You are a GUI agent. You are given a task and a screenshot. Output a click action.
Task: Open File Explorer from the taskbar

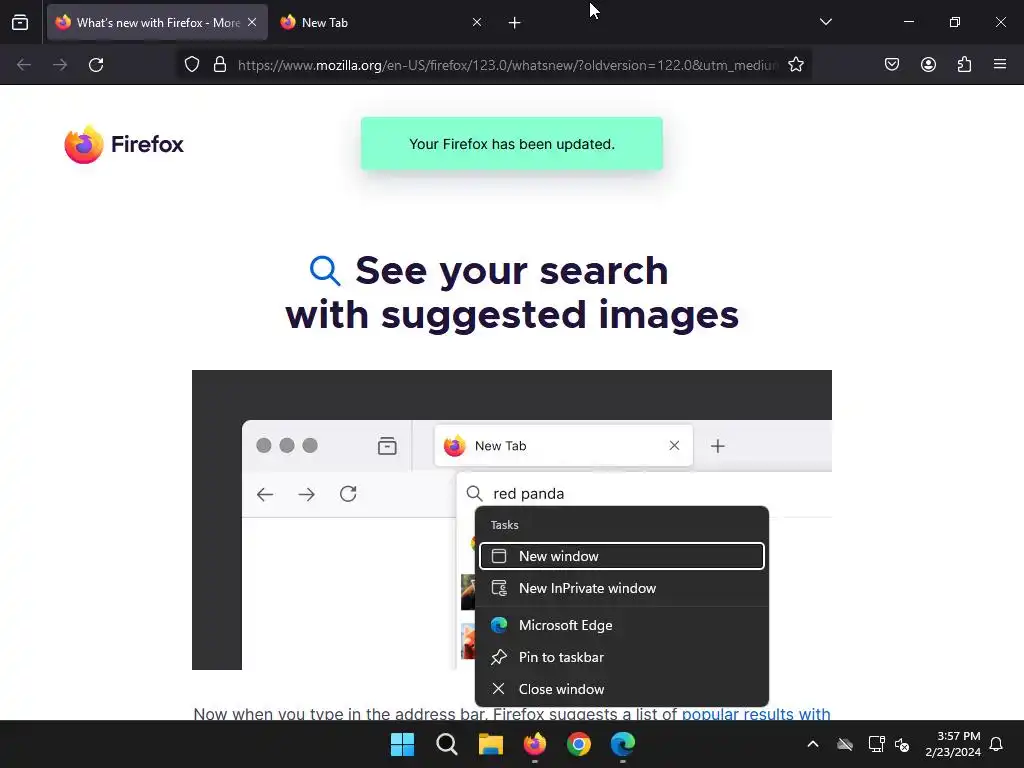490,744
